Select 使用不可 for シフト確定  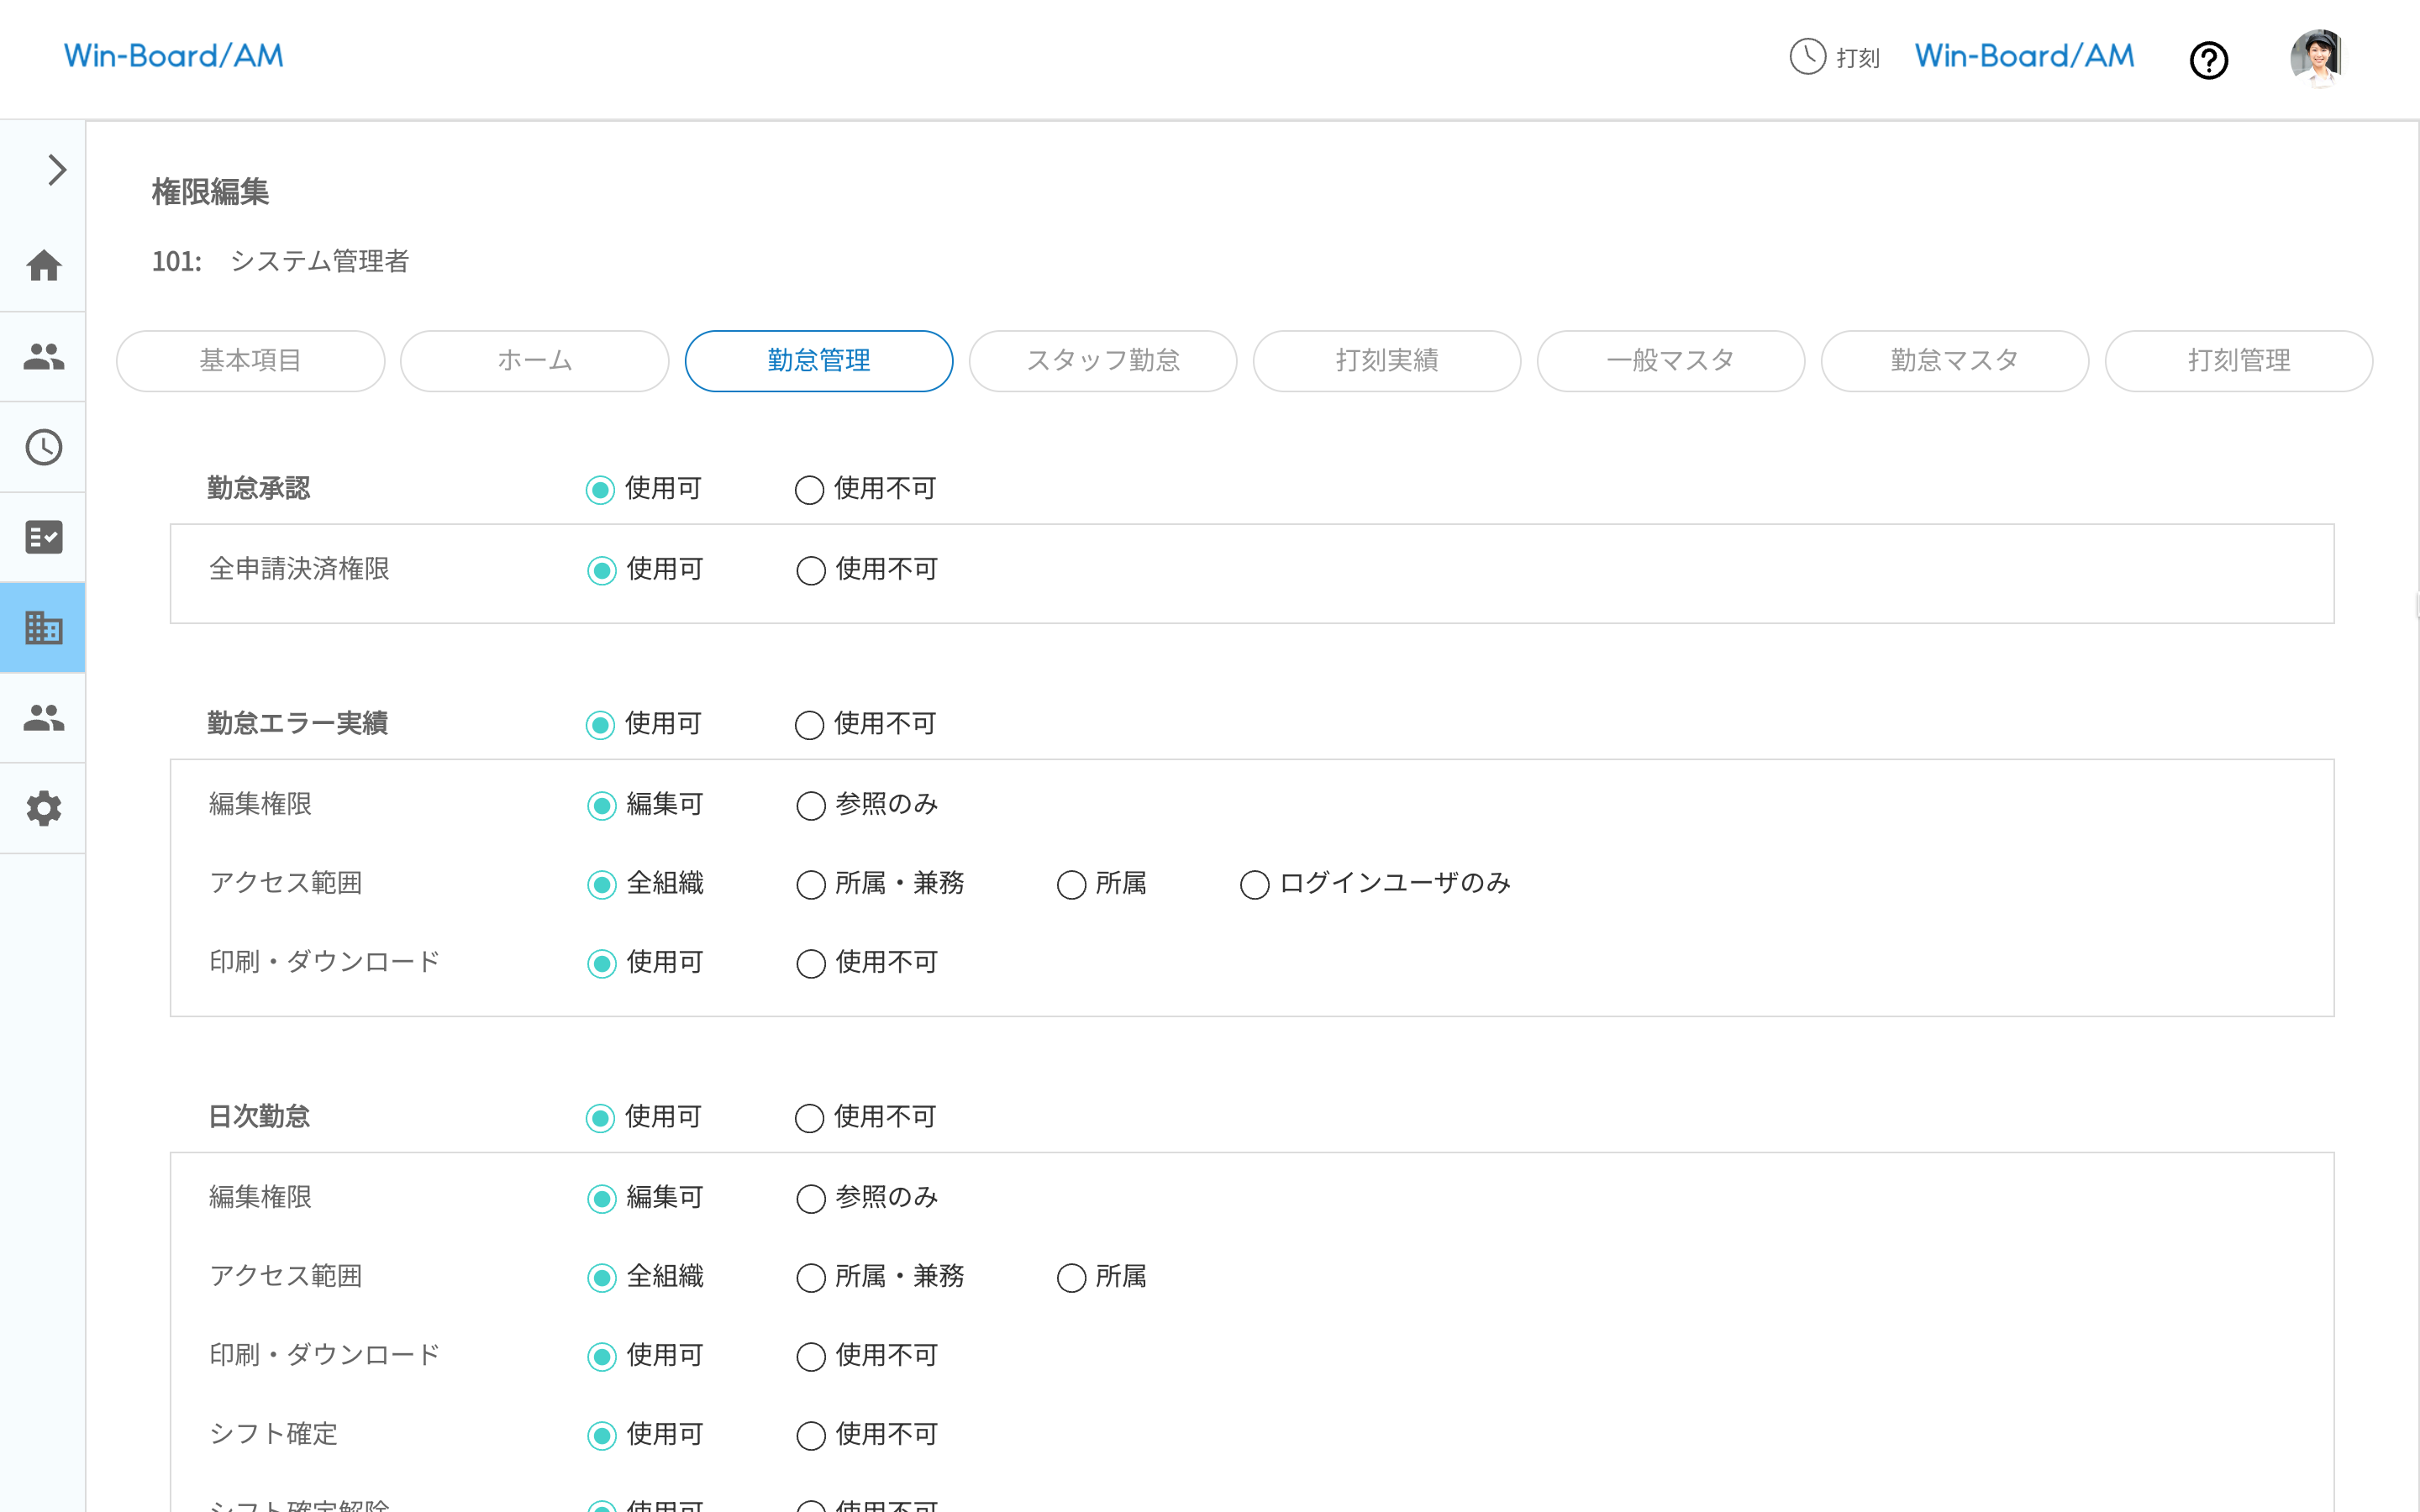pos(810,1436)
